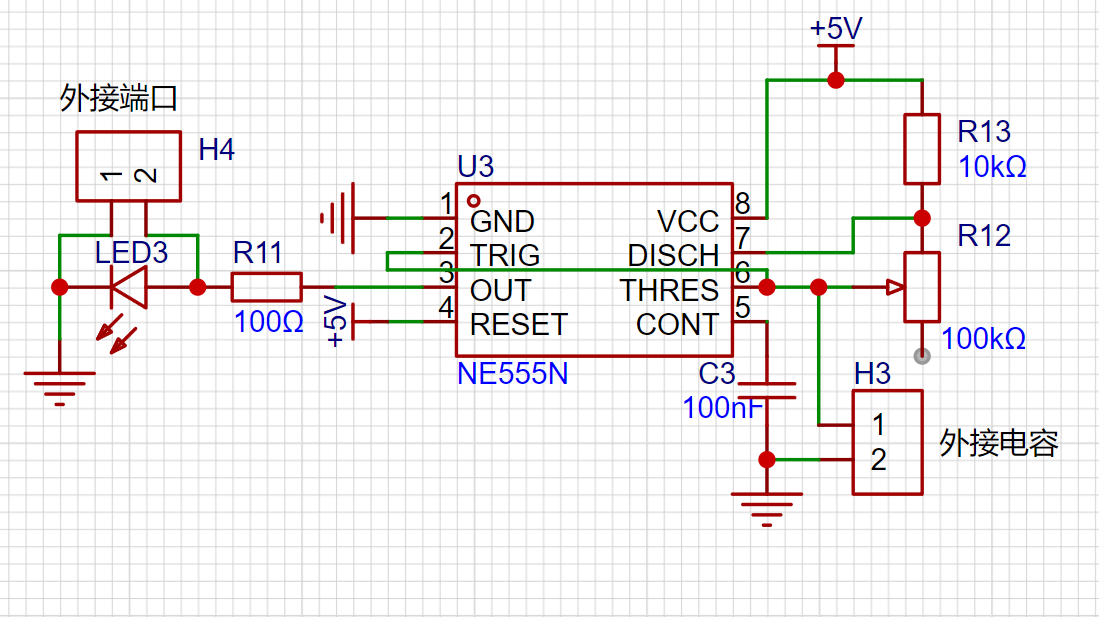Click the H3 designator label
The width and height of the screenshot is (1099, 617).
[872, 374]
